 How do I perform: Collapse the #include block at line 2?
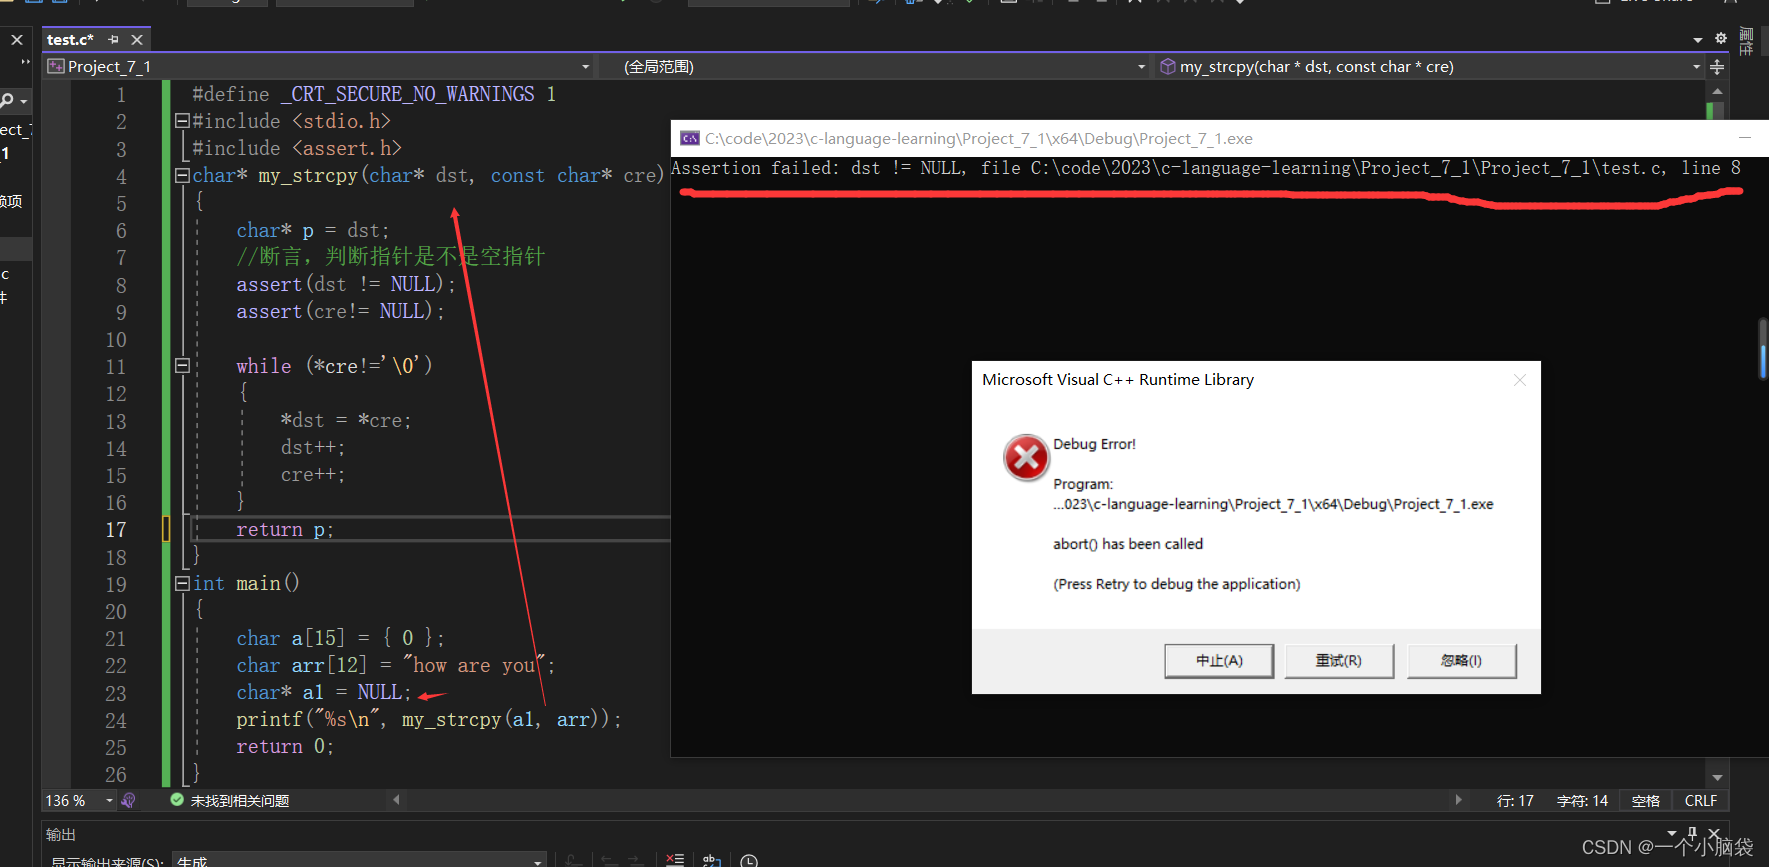click(x=182, y=121)
